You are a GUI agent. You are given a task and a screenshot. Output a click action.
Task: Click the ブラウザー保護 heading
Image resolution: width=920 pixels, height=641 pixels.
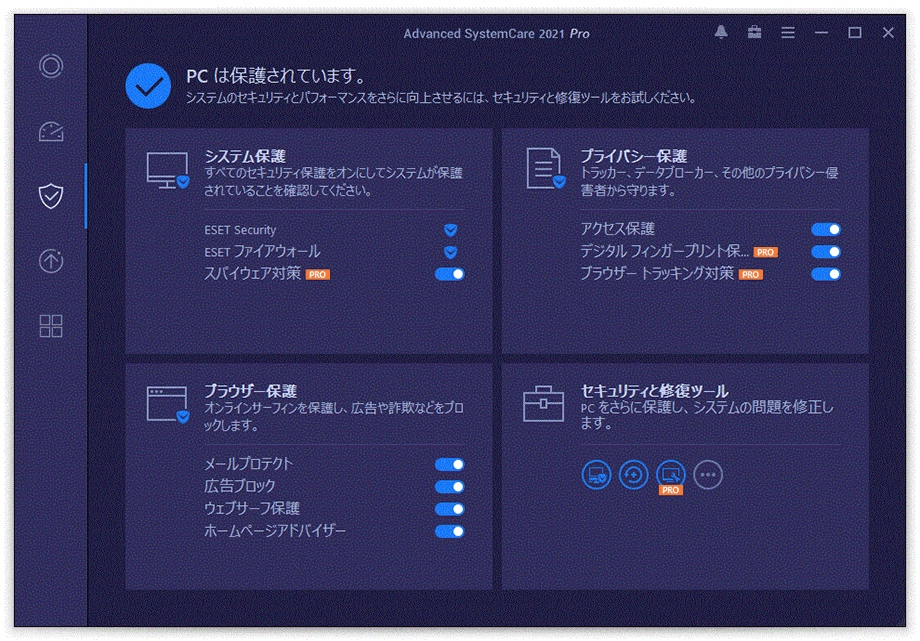tap(250, 391)
